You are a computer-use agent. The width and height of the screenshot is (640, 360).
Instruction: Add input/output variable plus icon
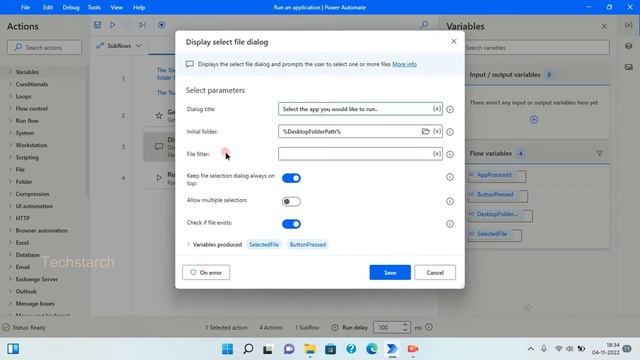(534, 120)
